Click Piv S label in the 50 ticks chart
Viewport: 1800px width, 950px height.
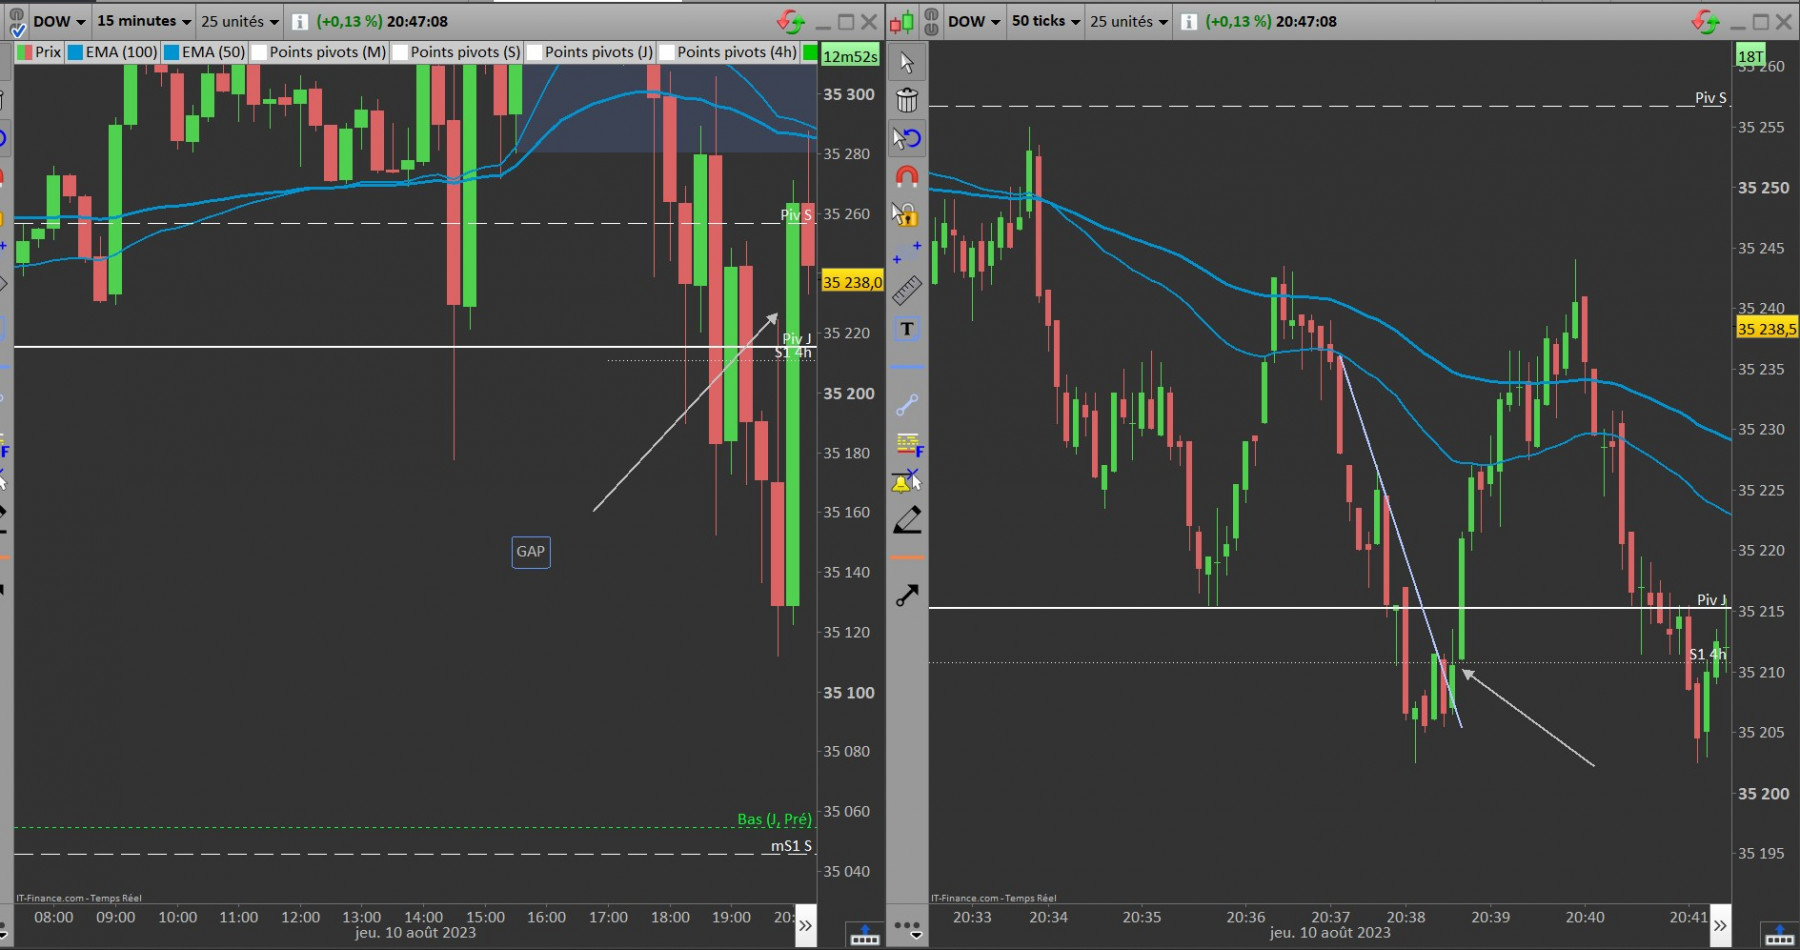(x=1711, y=98)
